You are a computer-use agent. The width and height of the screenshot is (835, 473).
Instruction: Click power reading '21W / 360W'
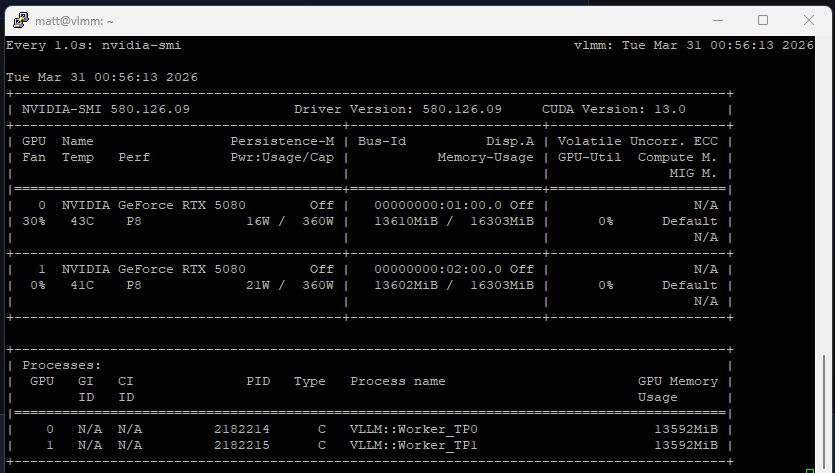pos(290,285)
